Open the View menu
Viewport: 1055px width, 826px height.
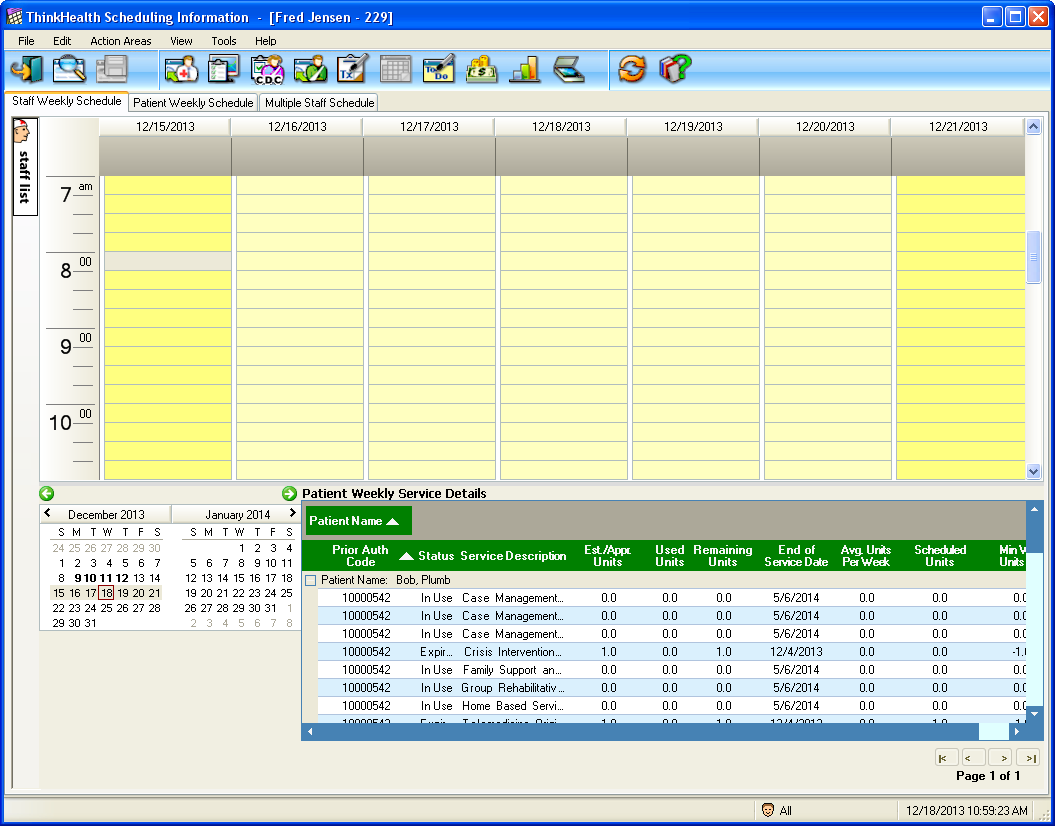point(181,41)
